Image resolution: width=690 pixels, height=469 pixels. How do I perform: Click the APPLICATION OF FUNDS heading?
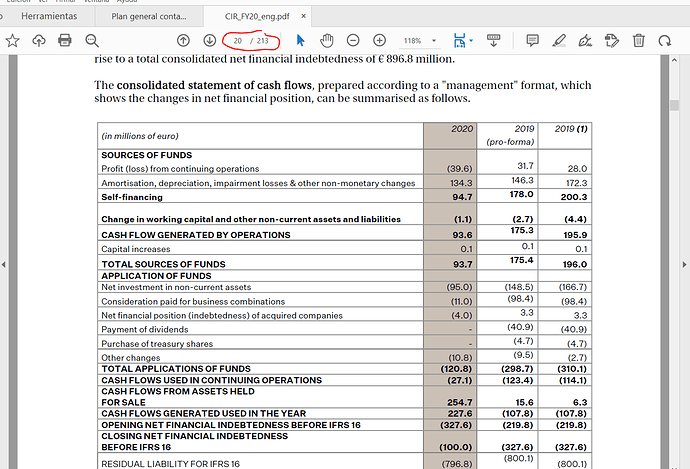(156, 276)
